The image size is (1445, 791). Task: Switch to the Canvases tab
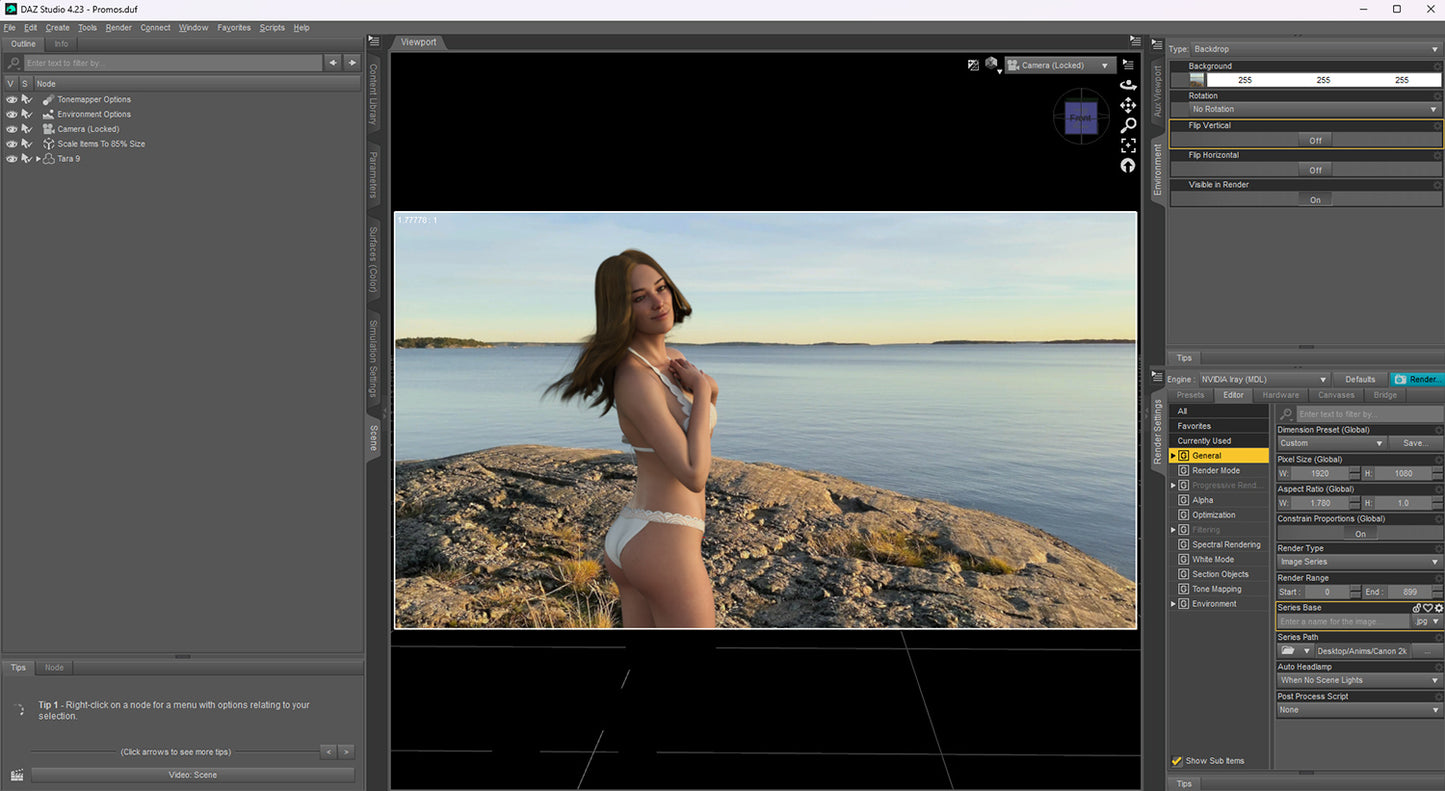pyautogui.click(x=1336, y=395)
